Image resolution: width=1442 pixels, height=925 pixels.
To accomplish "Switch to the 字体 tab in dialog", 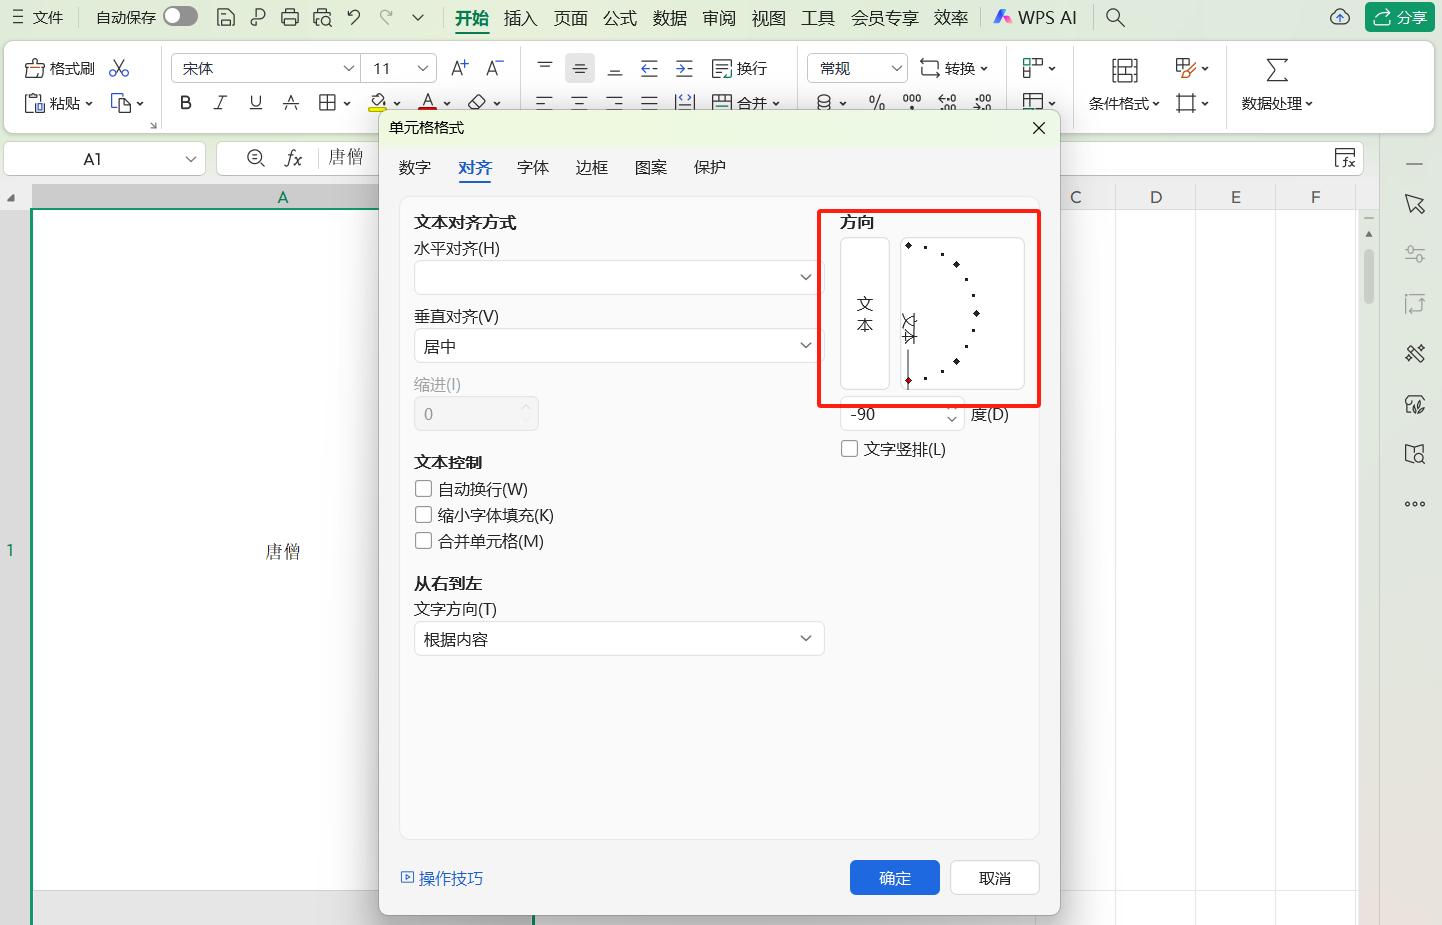I will [533, 167].
